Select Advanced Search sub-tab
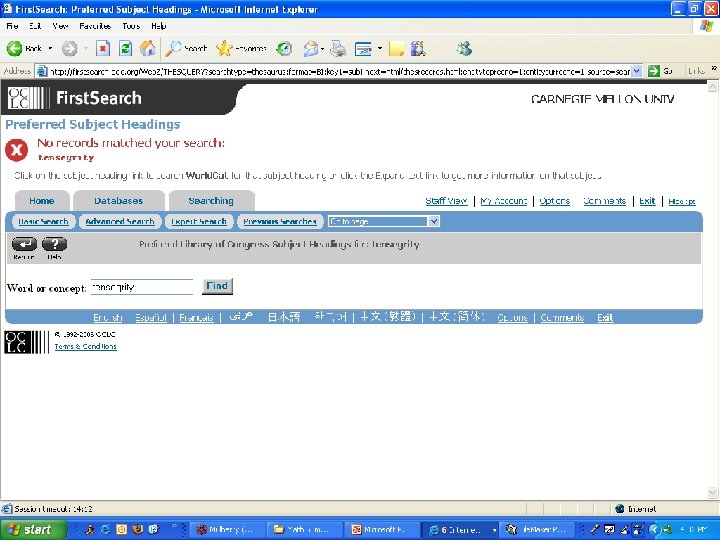Viewport: 720px width, 540px height. point(120,221)
